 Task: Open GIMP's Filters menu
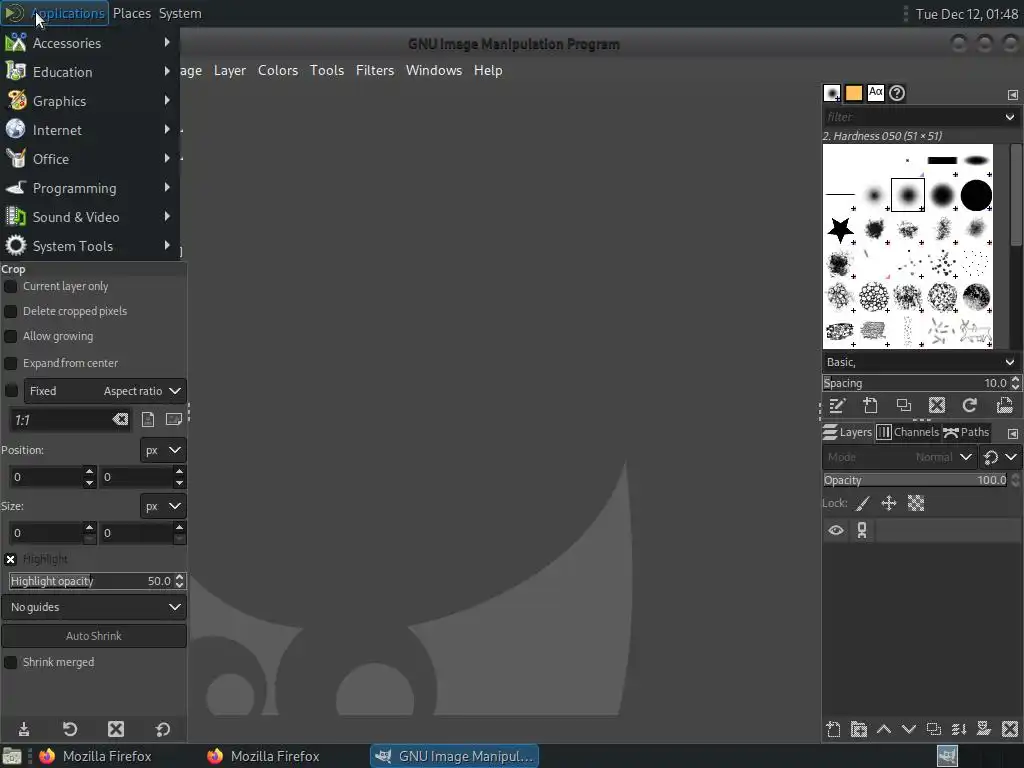pos(375,71)
